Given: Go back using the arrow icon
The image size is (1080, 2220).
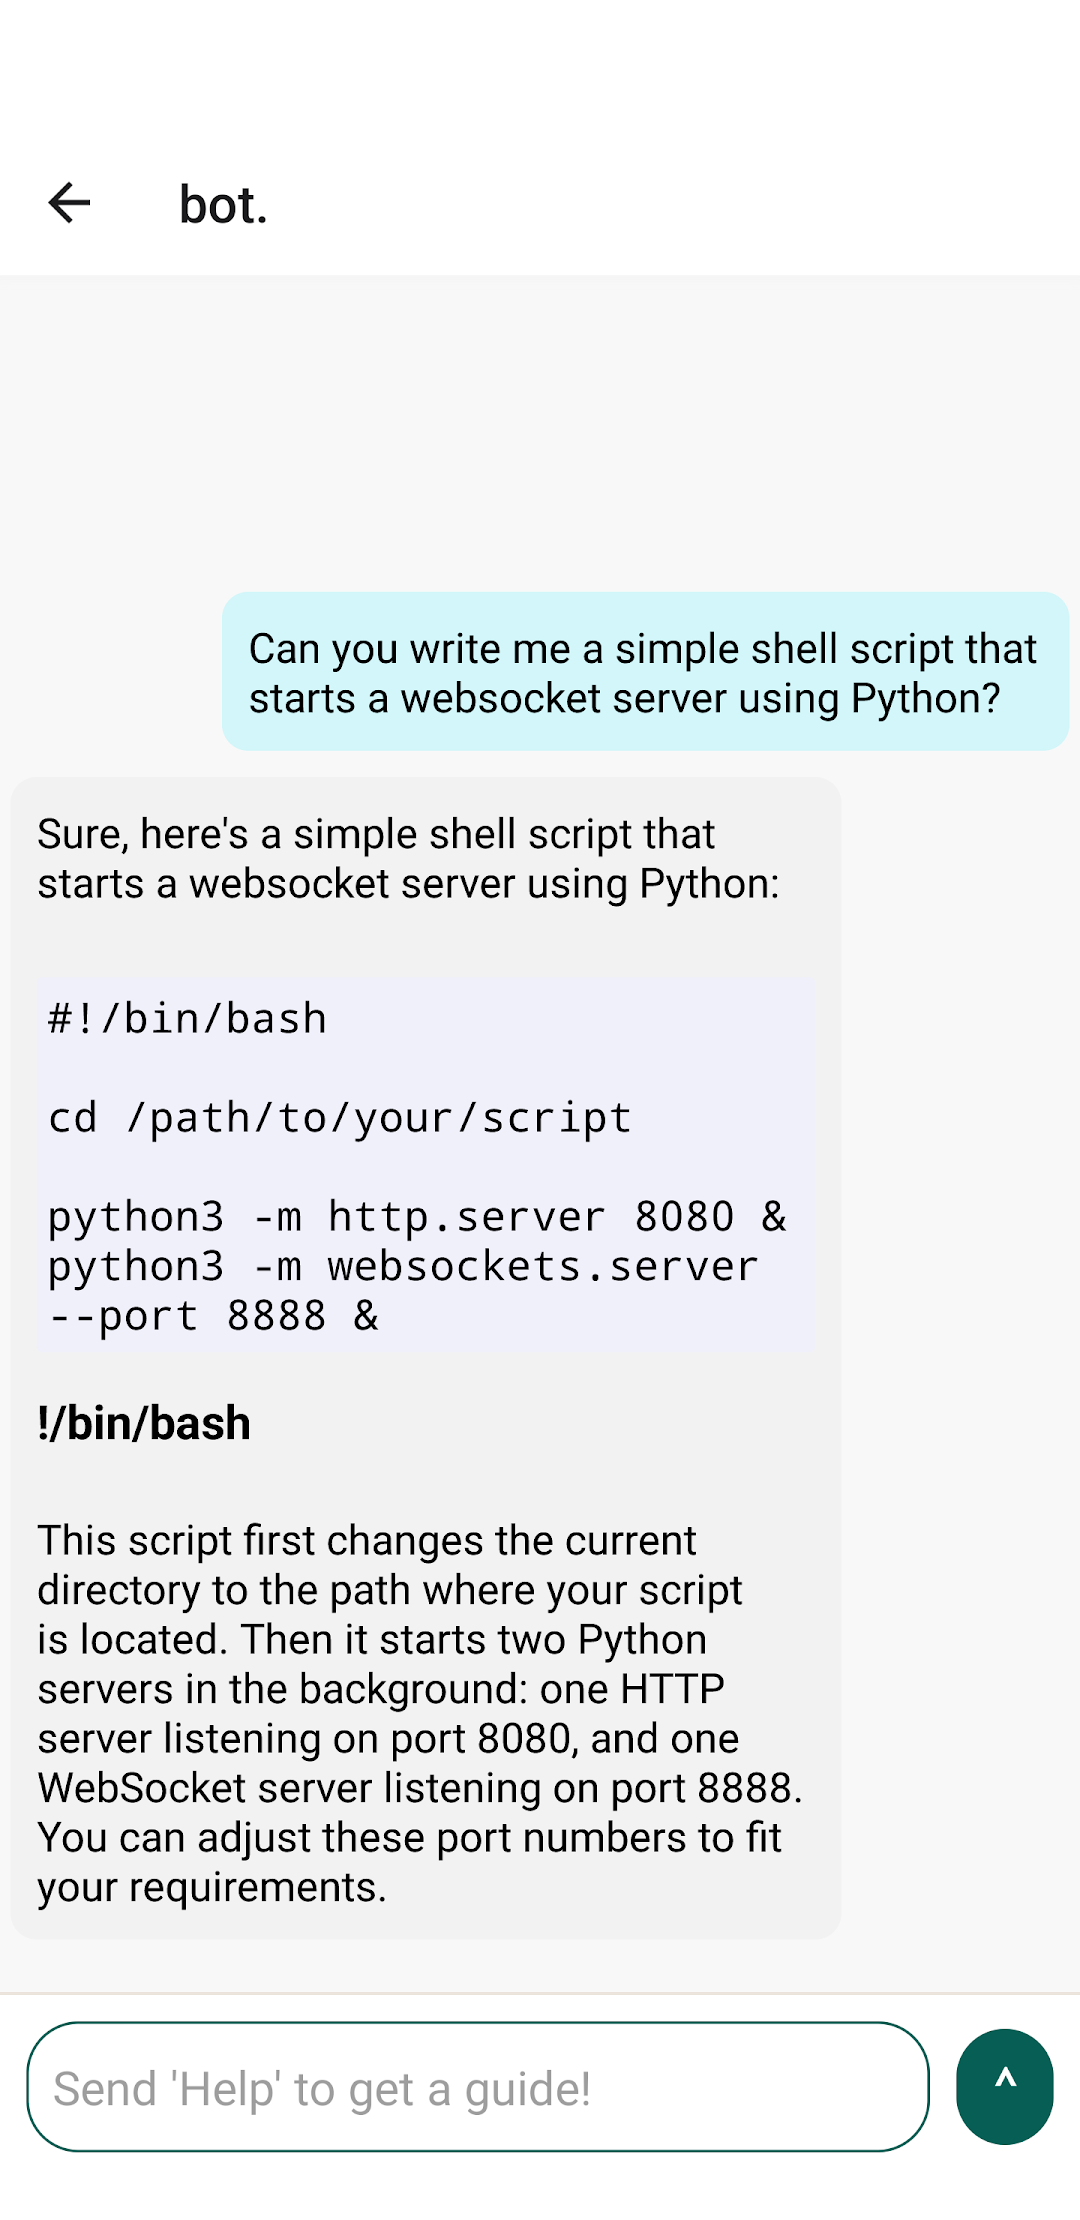Looking at the screenshot, I should [x=69, y=203].
